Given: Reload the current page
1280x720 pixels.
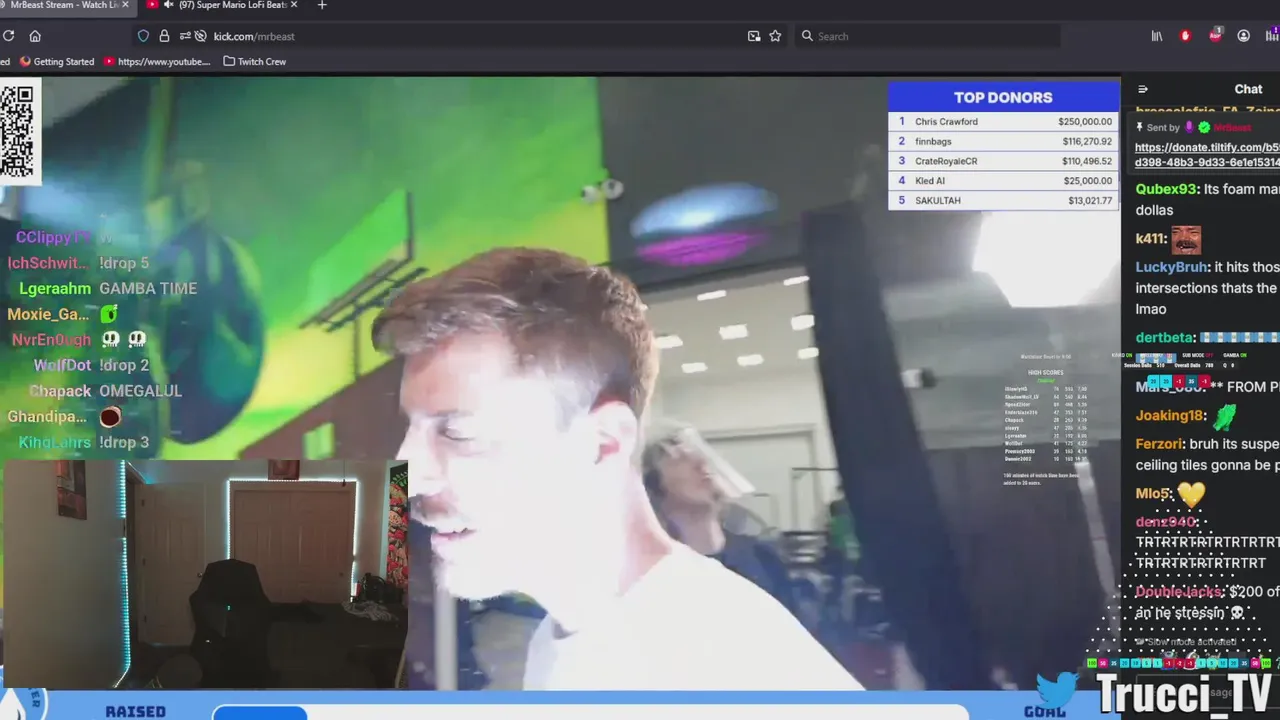Looking at the screenshot, I should tap(8, 36).
